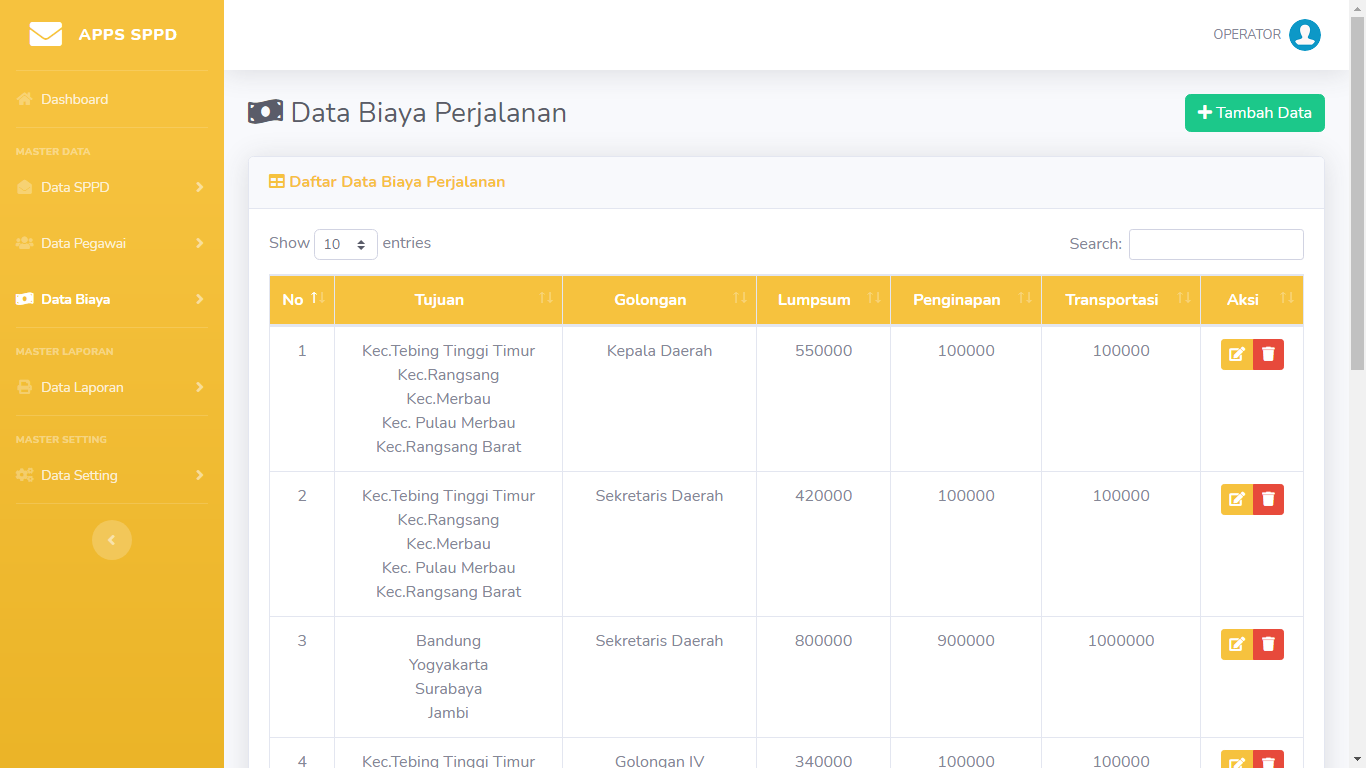
Task: Click table icon beside Daftar Data heading
Action: pyautogui.click(x=277, y=182)
